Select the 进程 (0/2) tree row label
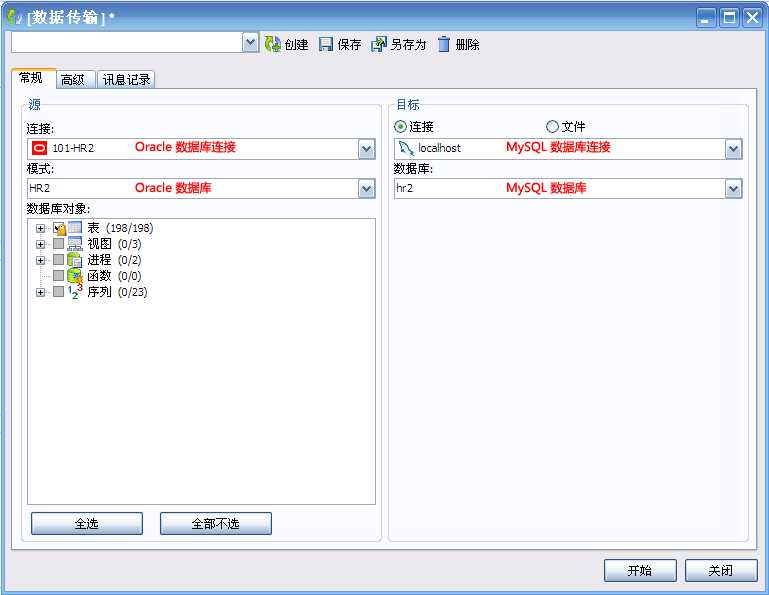Image resolution: width=769 pixels, height=595 pixels. (x=114, y=260)
